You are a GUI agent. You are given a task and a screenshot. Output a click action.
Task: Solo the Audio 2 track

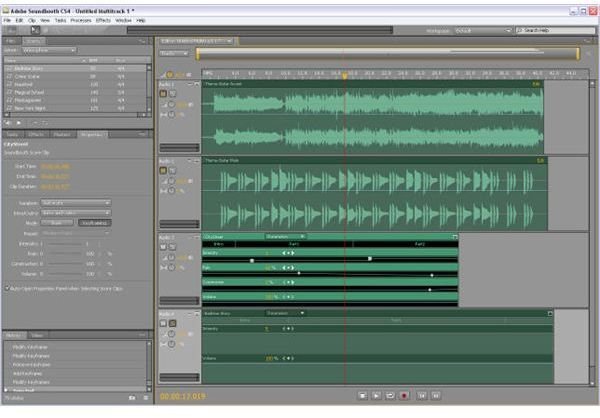(x=173, y=170)
